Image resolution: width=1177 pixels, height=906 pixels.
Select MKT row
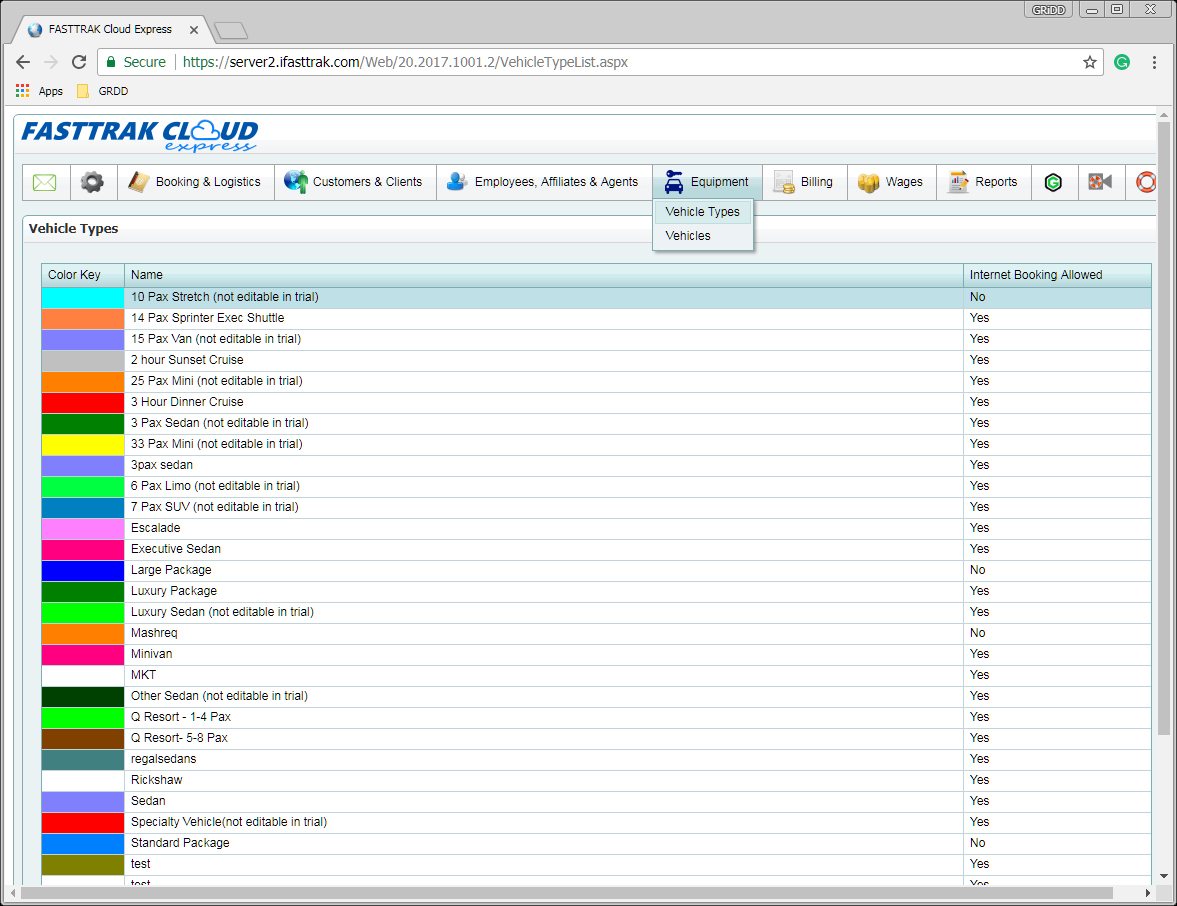[596, 676]
